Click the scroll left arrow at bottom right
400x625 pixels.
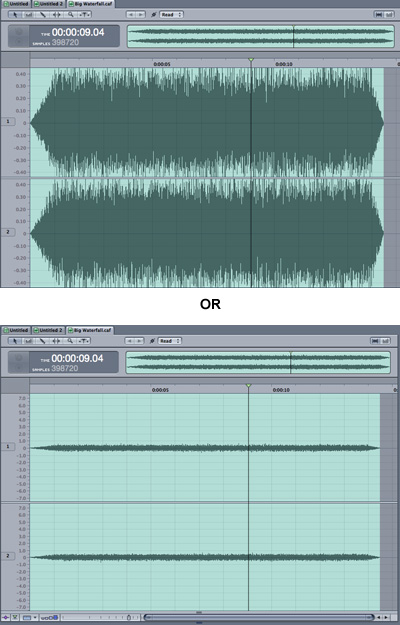(x=378, y=617)
